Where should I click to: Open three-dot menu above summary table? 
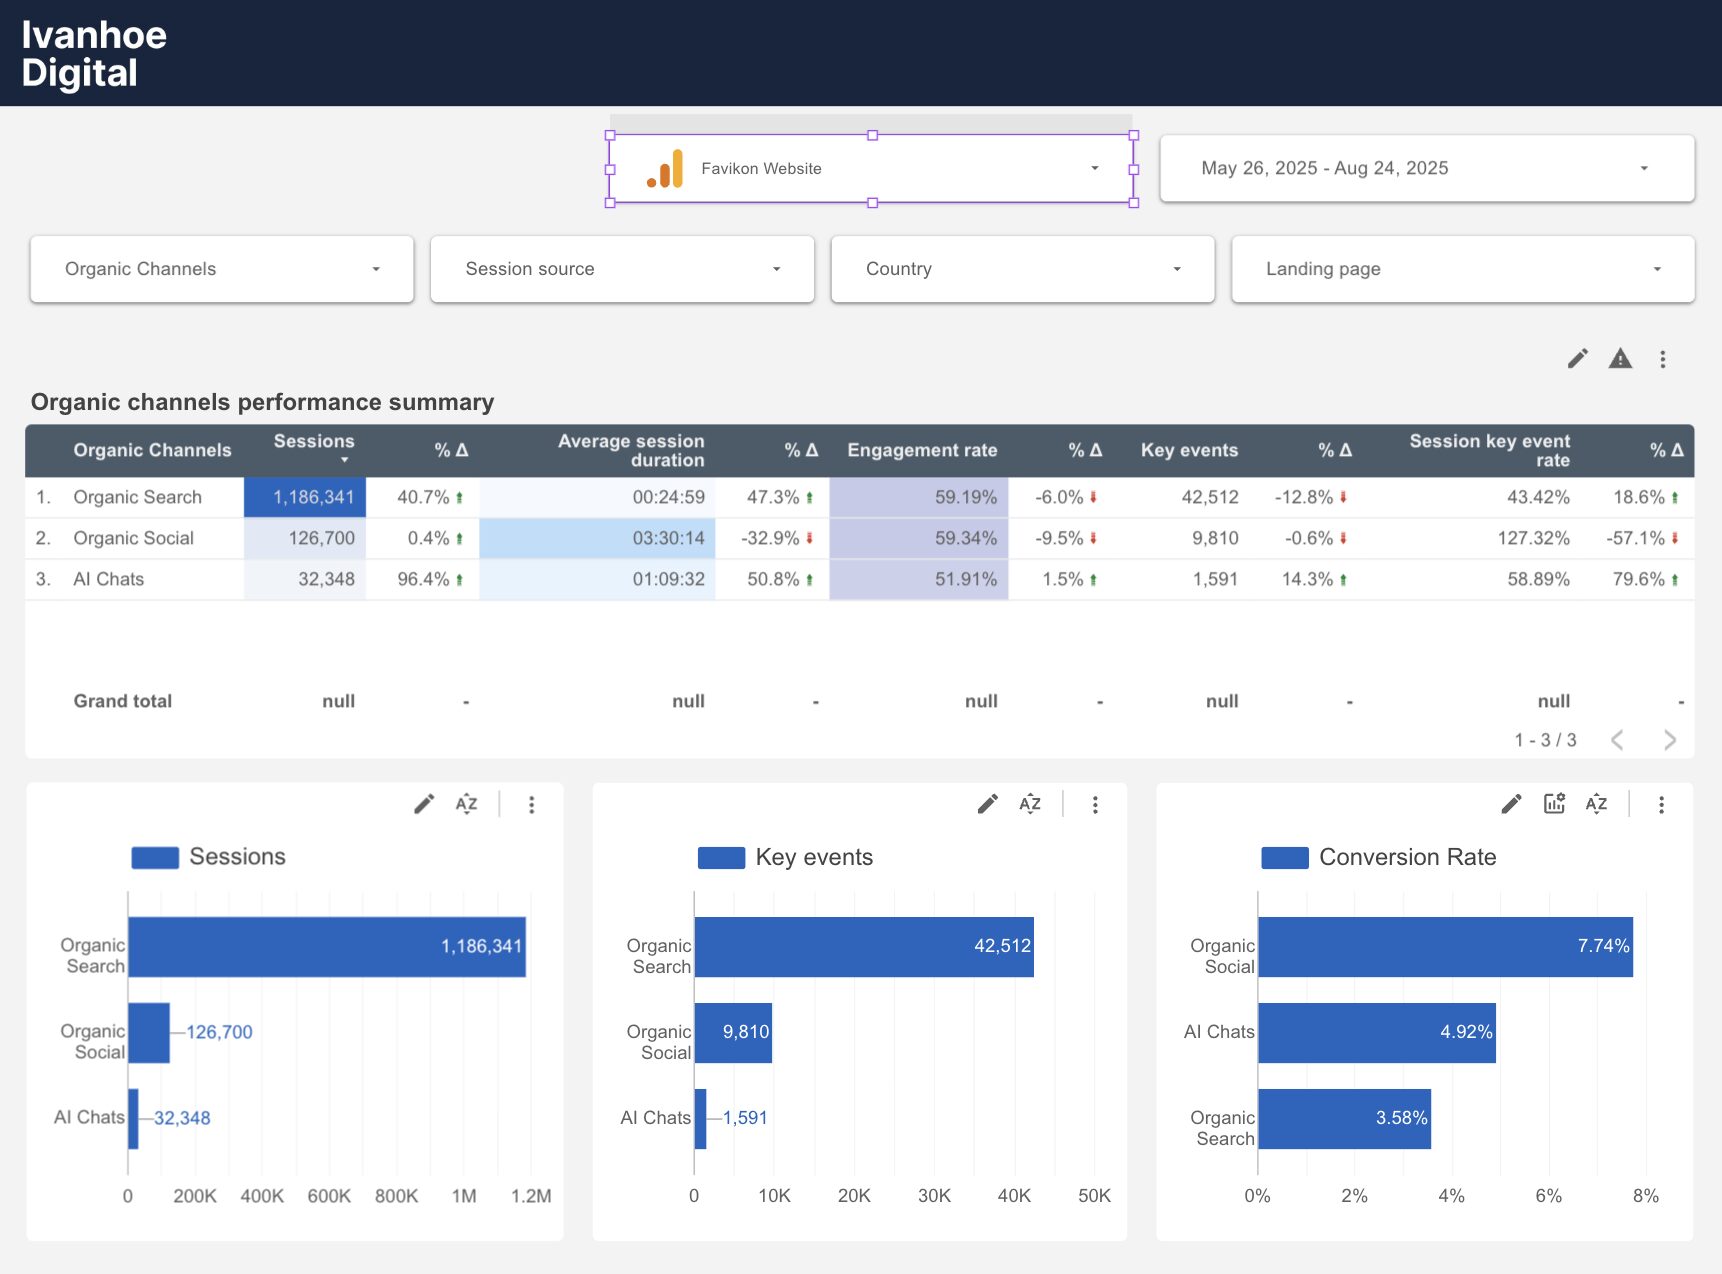pos(1662,359)
